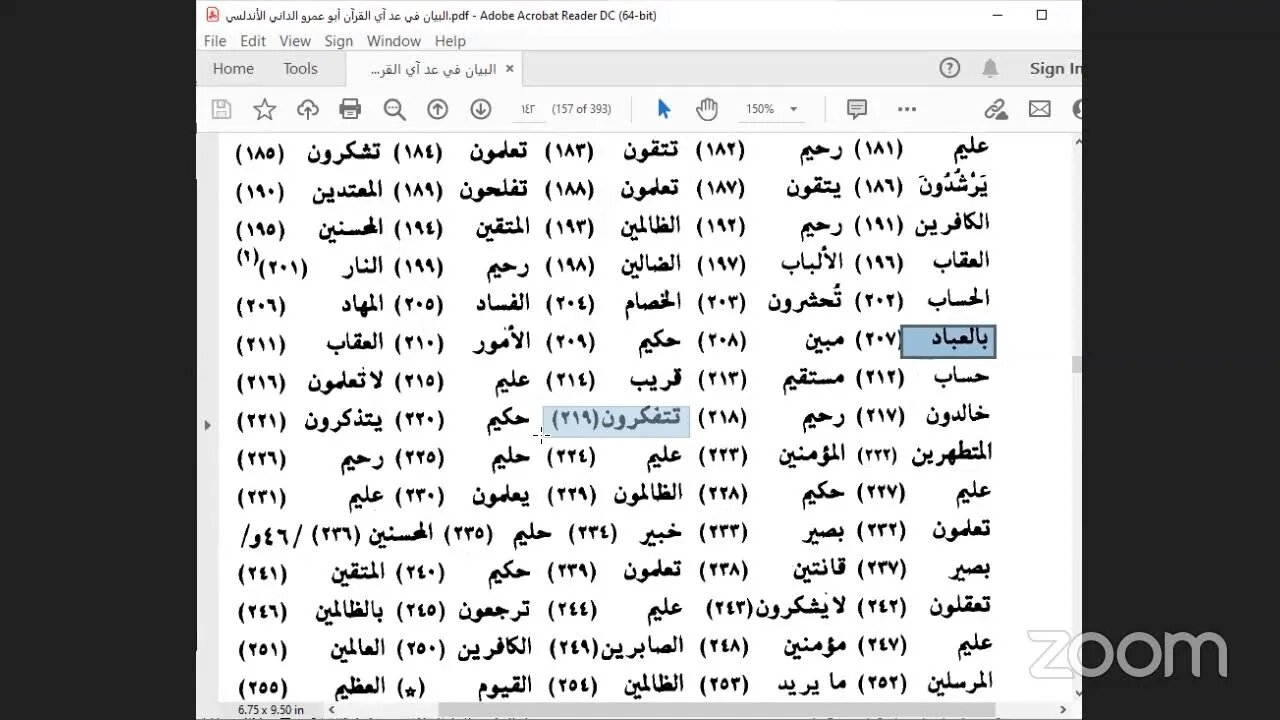Go to the previous page with the up arrow

point(437,109)
